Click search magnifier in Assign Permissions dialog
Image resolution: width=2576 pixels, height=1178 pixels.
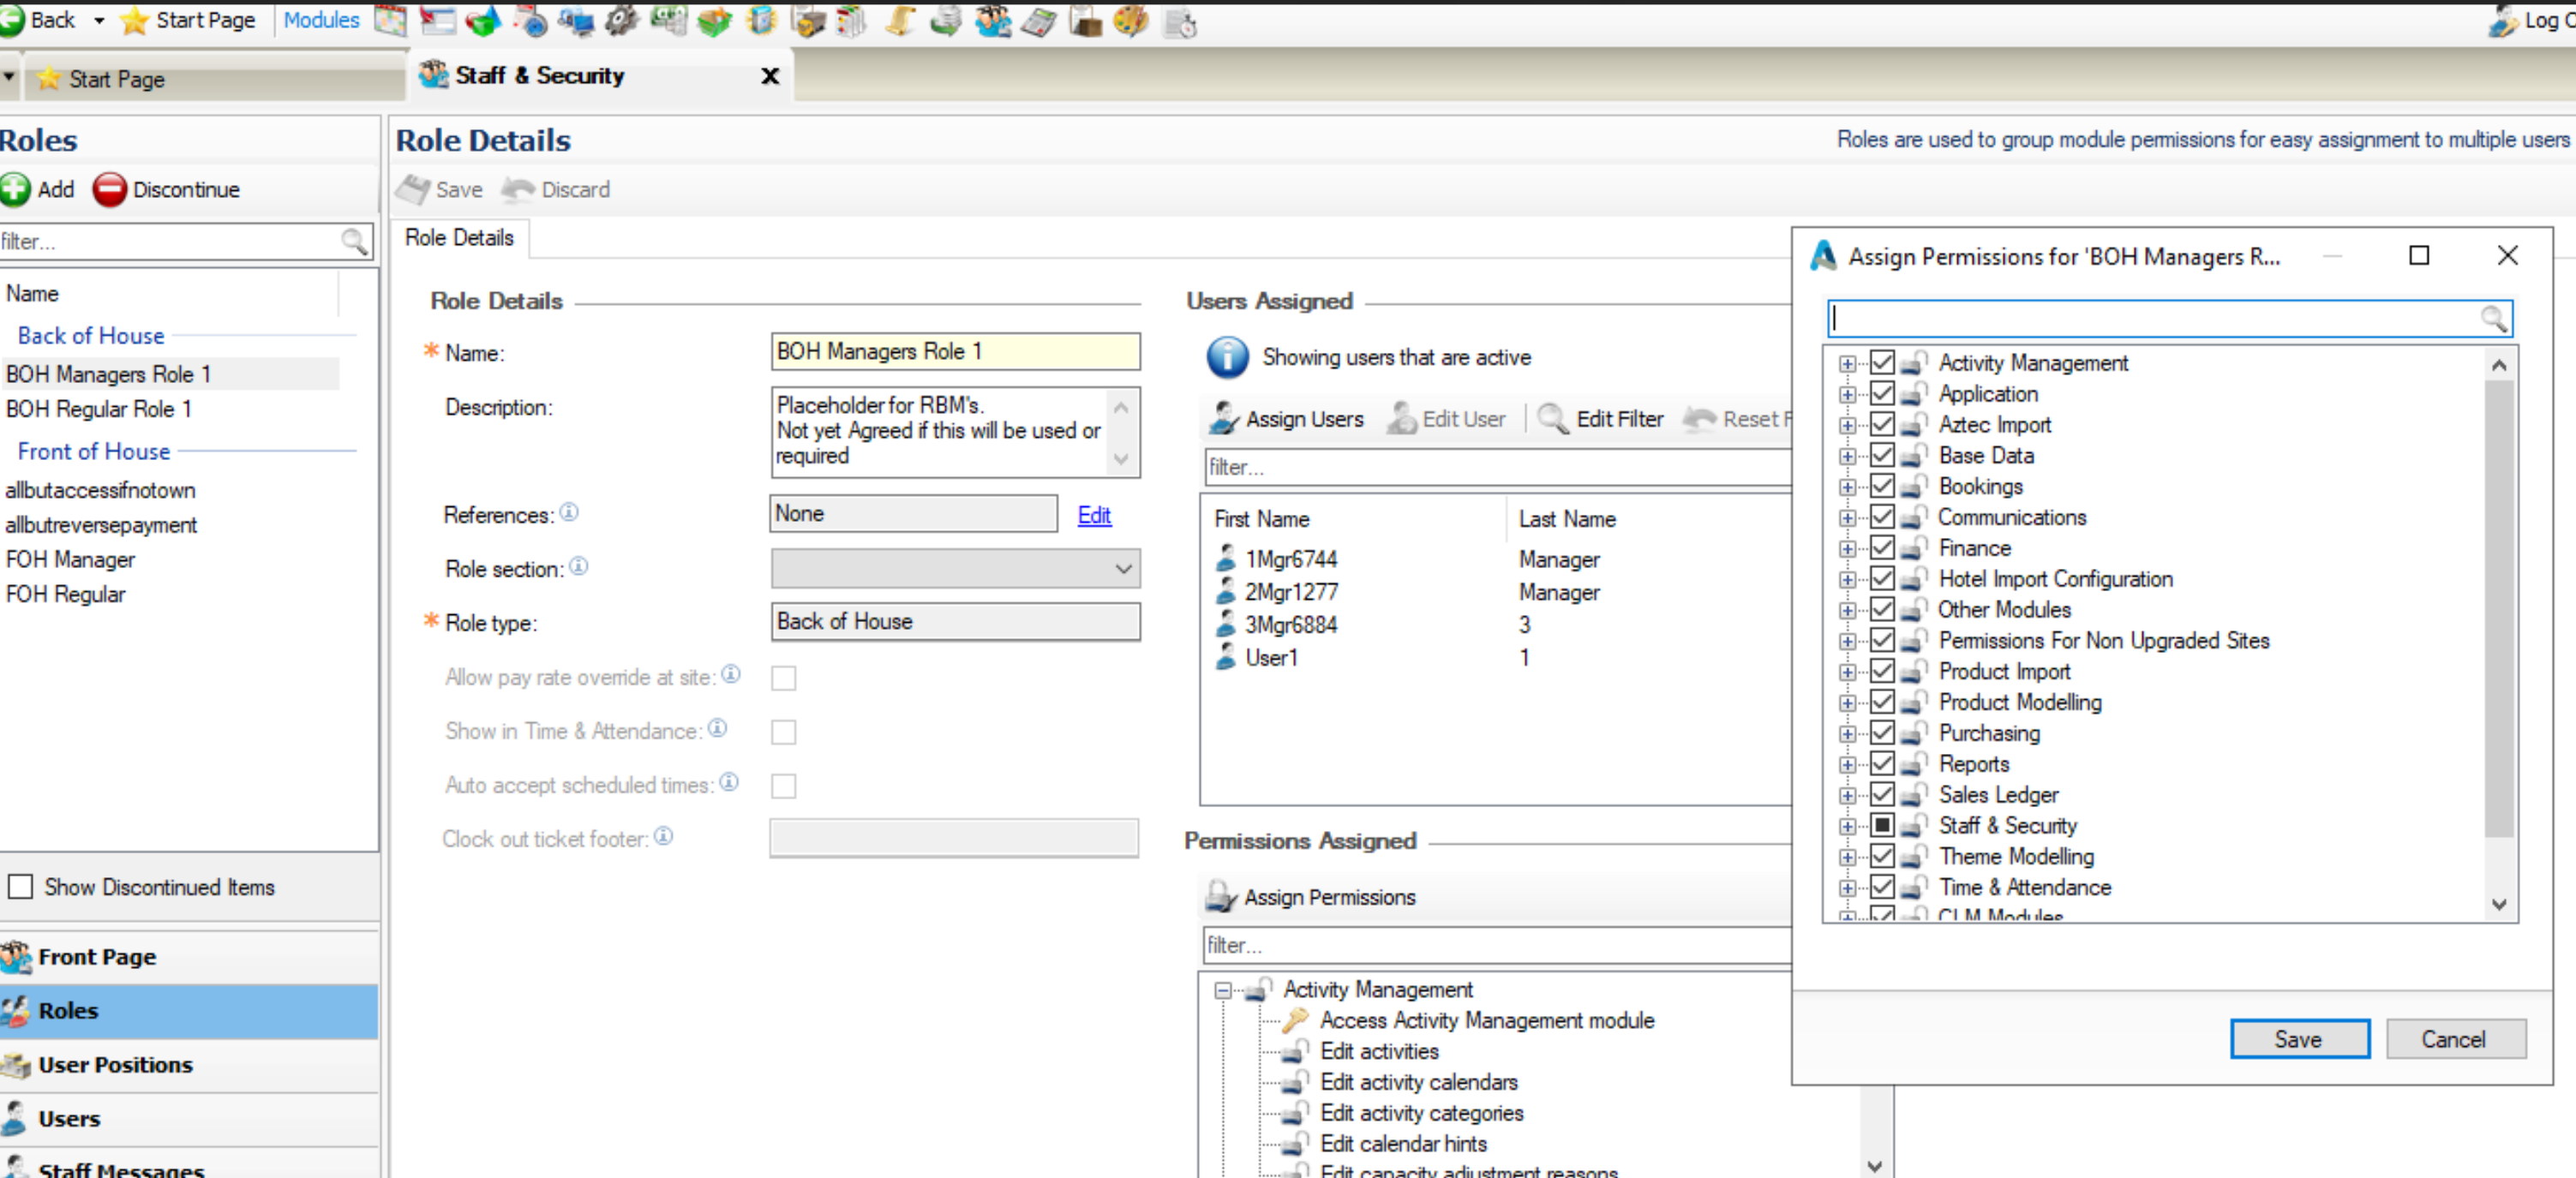2493,318
